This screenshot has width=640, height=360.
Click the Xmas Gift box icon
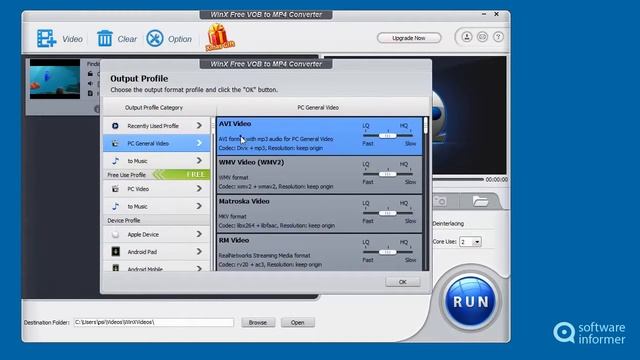[220, 37]
